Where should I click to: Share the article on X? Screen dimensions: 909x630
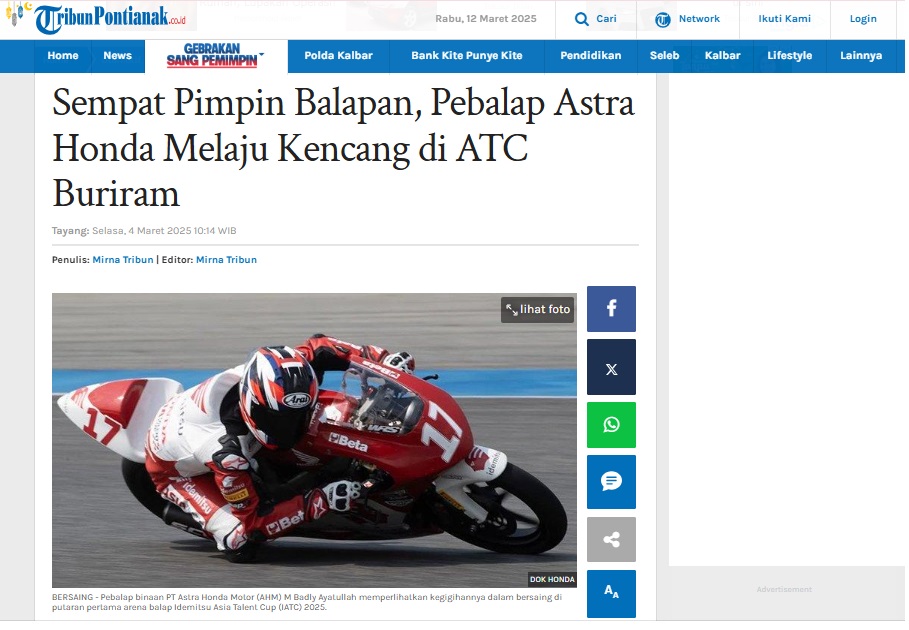[611, 367]
